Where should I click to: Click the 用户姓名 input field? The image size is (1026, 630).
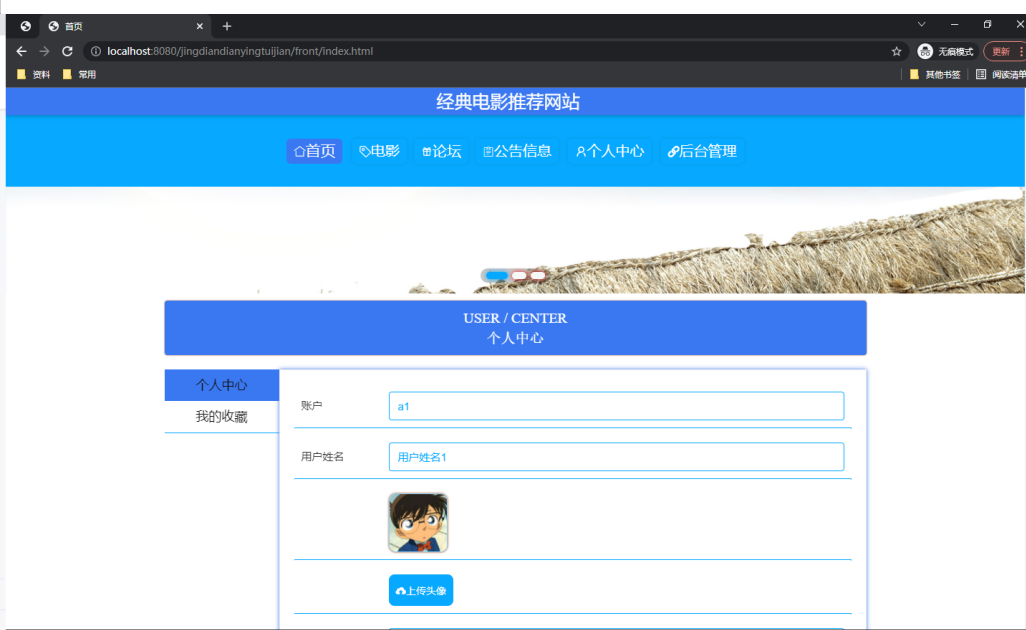point(616,457)
